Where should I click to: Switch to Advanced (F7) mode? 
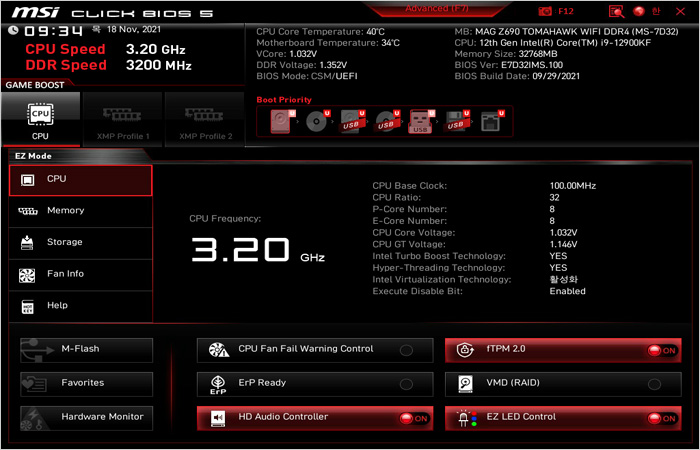437,9
